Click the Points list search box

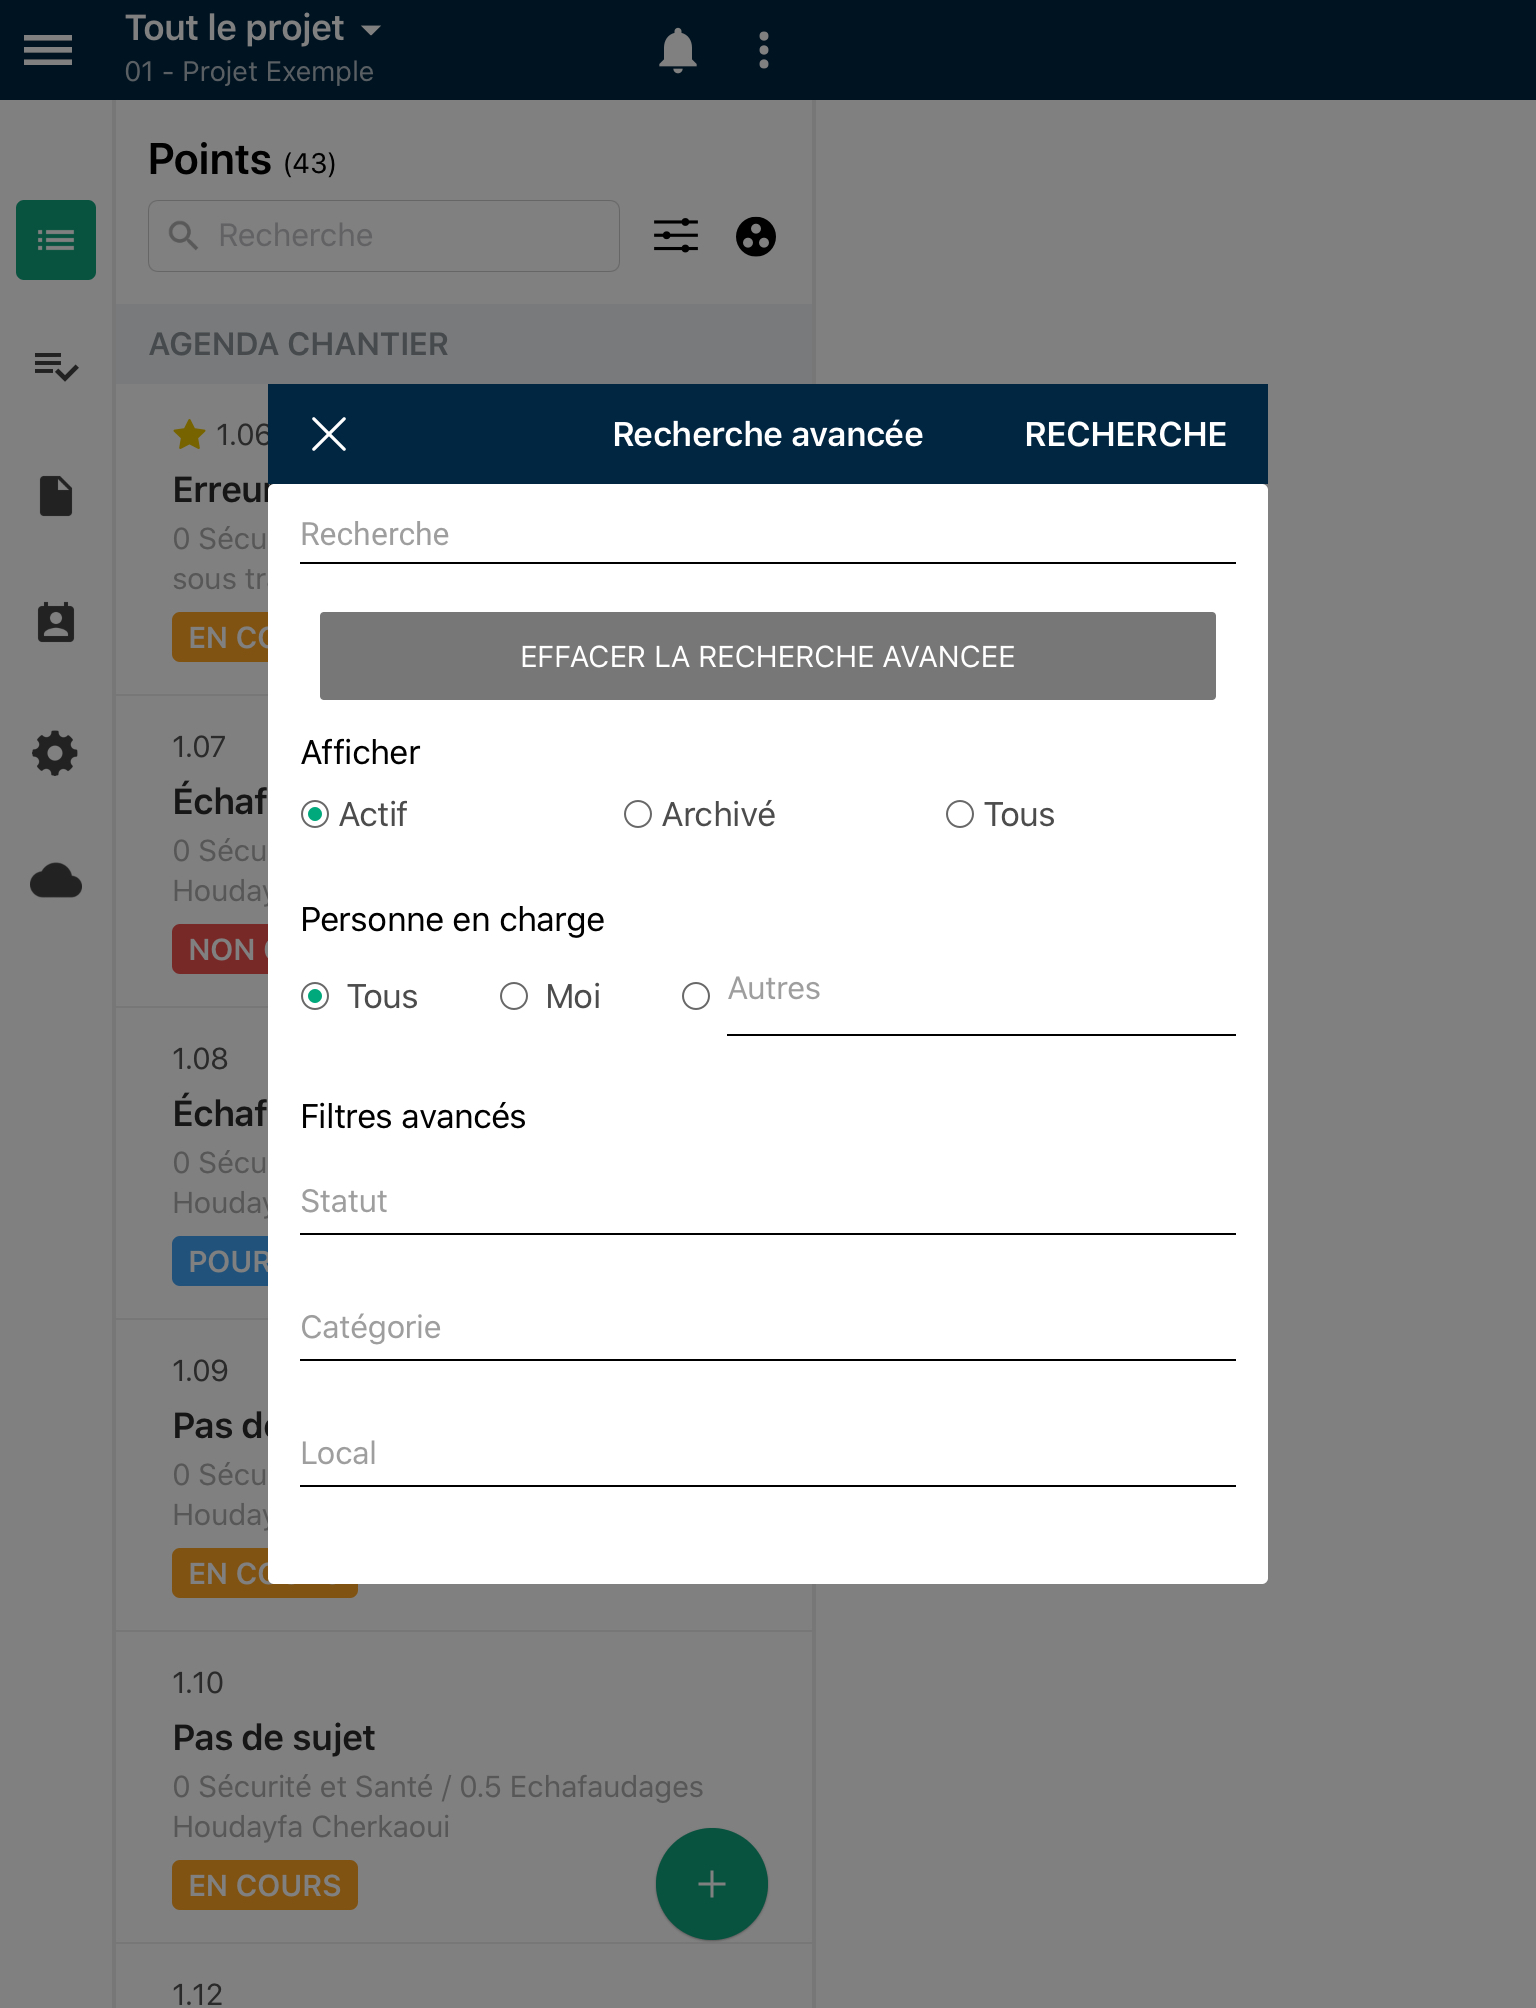click(384, 236)
